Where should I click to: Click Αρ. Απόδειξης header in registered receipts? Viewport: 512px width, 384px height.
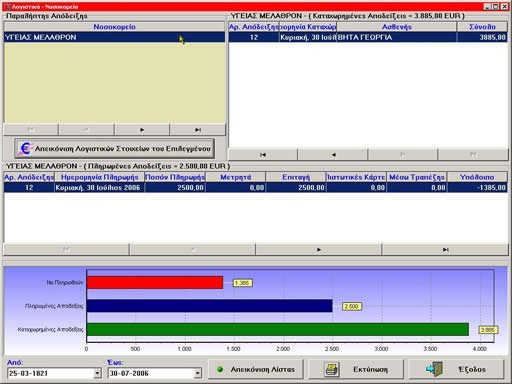[x=254, y=27]
